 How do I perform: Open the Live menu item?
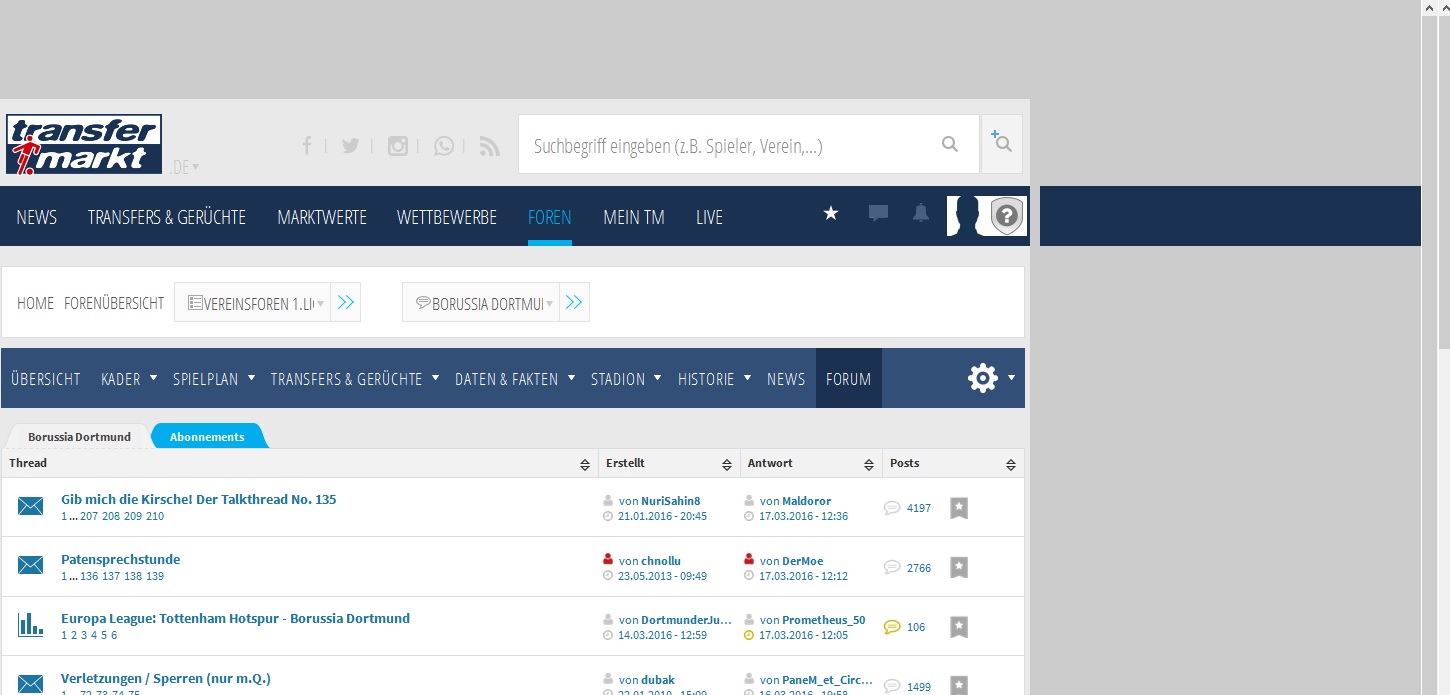coord(709,217)
